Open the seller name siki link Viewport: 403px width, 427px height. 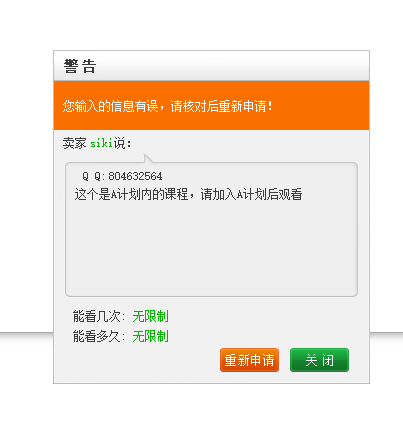click(x=101, y=143)
